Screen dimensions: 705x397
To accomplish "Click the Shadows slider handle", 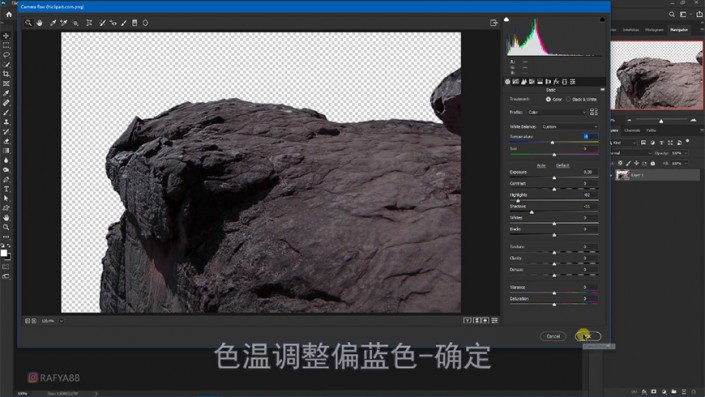I will [532, 212].
